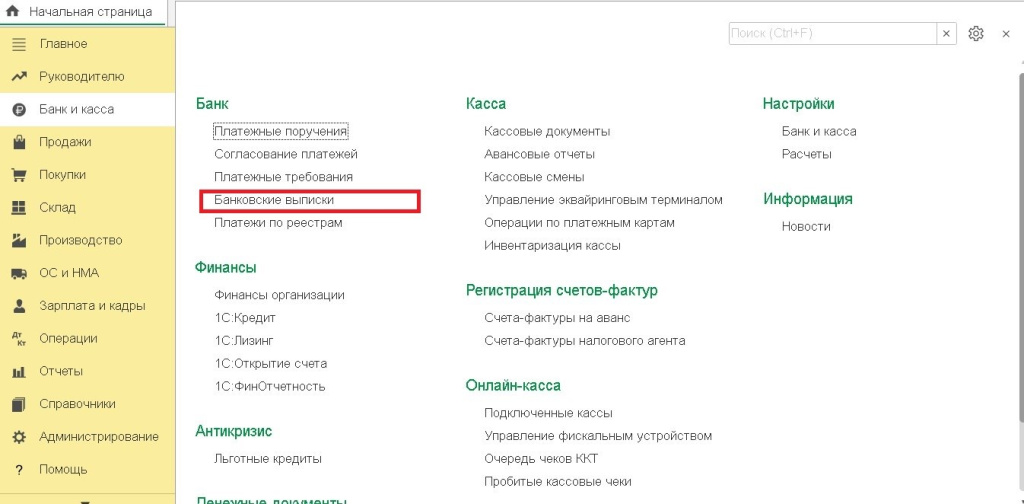Click the ДтКт icon for Операции
This screenshot has height=504, width=1024.
[19, 338]
